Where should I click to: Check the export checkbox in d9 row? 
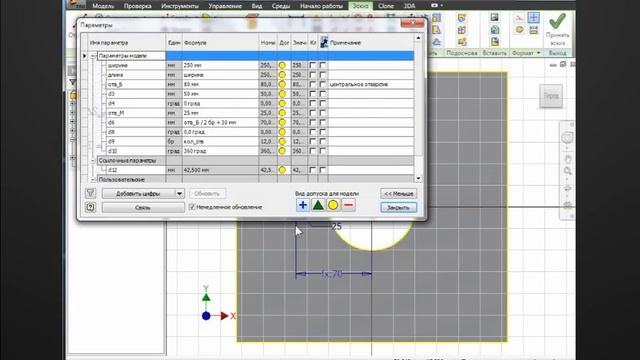point(323,141)
